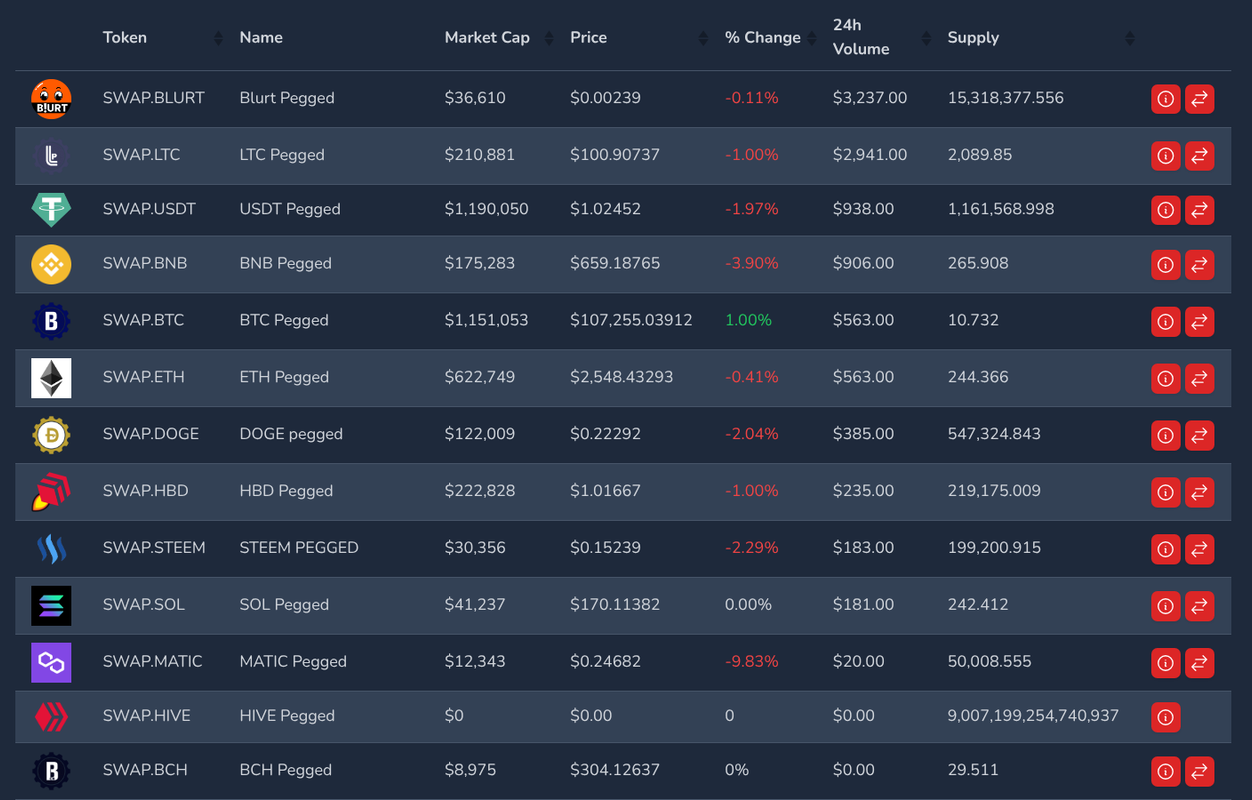Click the % Change column header
The image size is (1252, 800).
pos(762,37)
